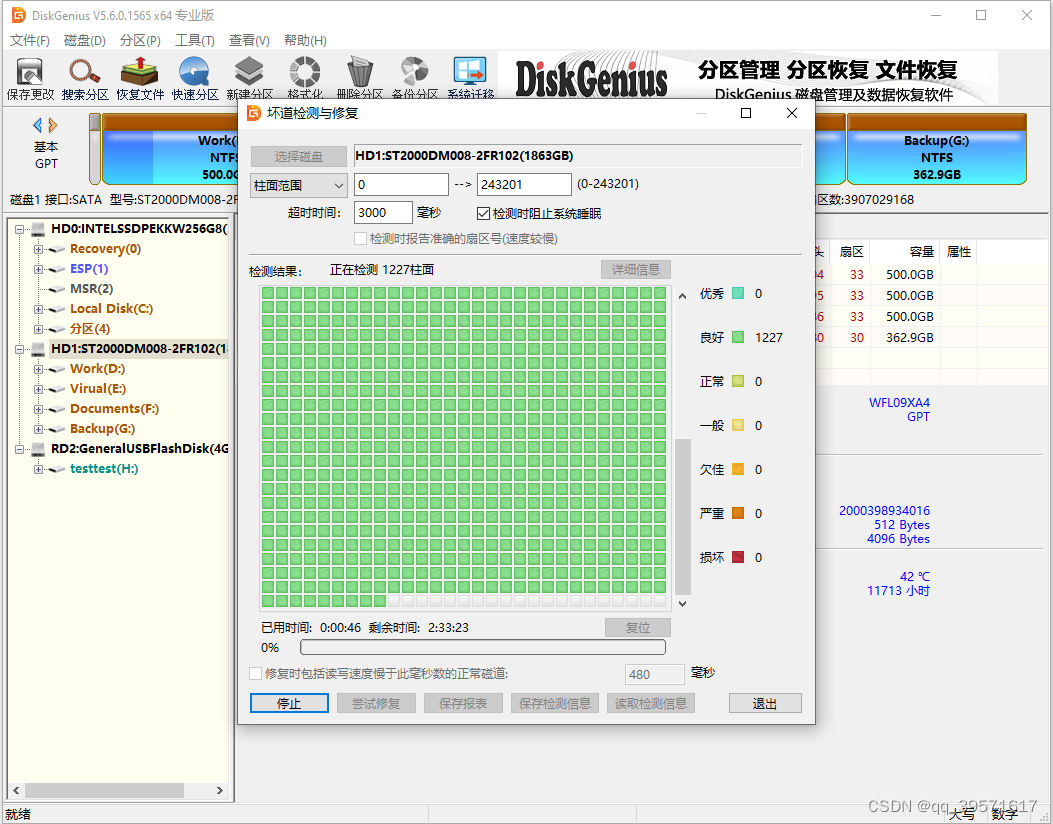Click the HD0 INTELSSDPEKKW256G8 disk icon
Screen dimensions: 1053x824
coord(39,229)
